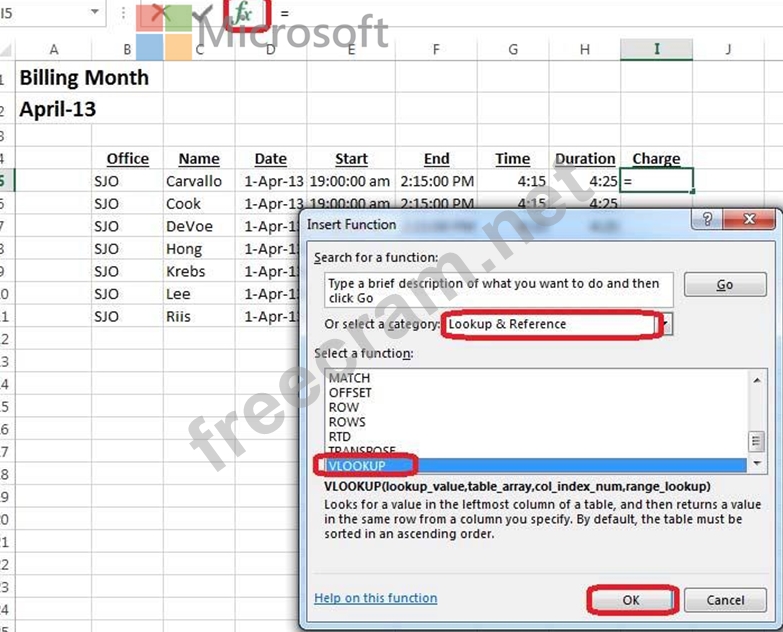Select column J header
The image size is (783, 632).
tap(728, 49)
